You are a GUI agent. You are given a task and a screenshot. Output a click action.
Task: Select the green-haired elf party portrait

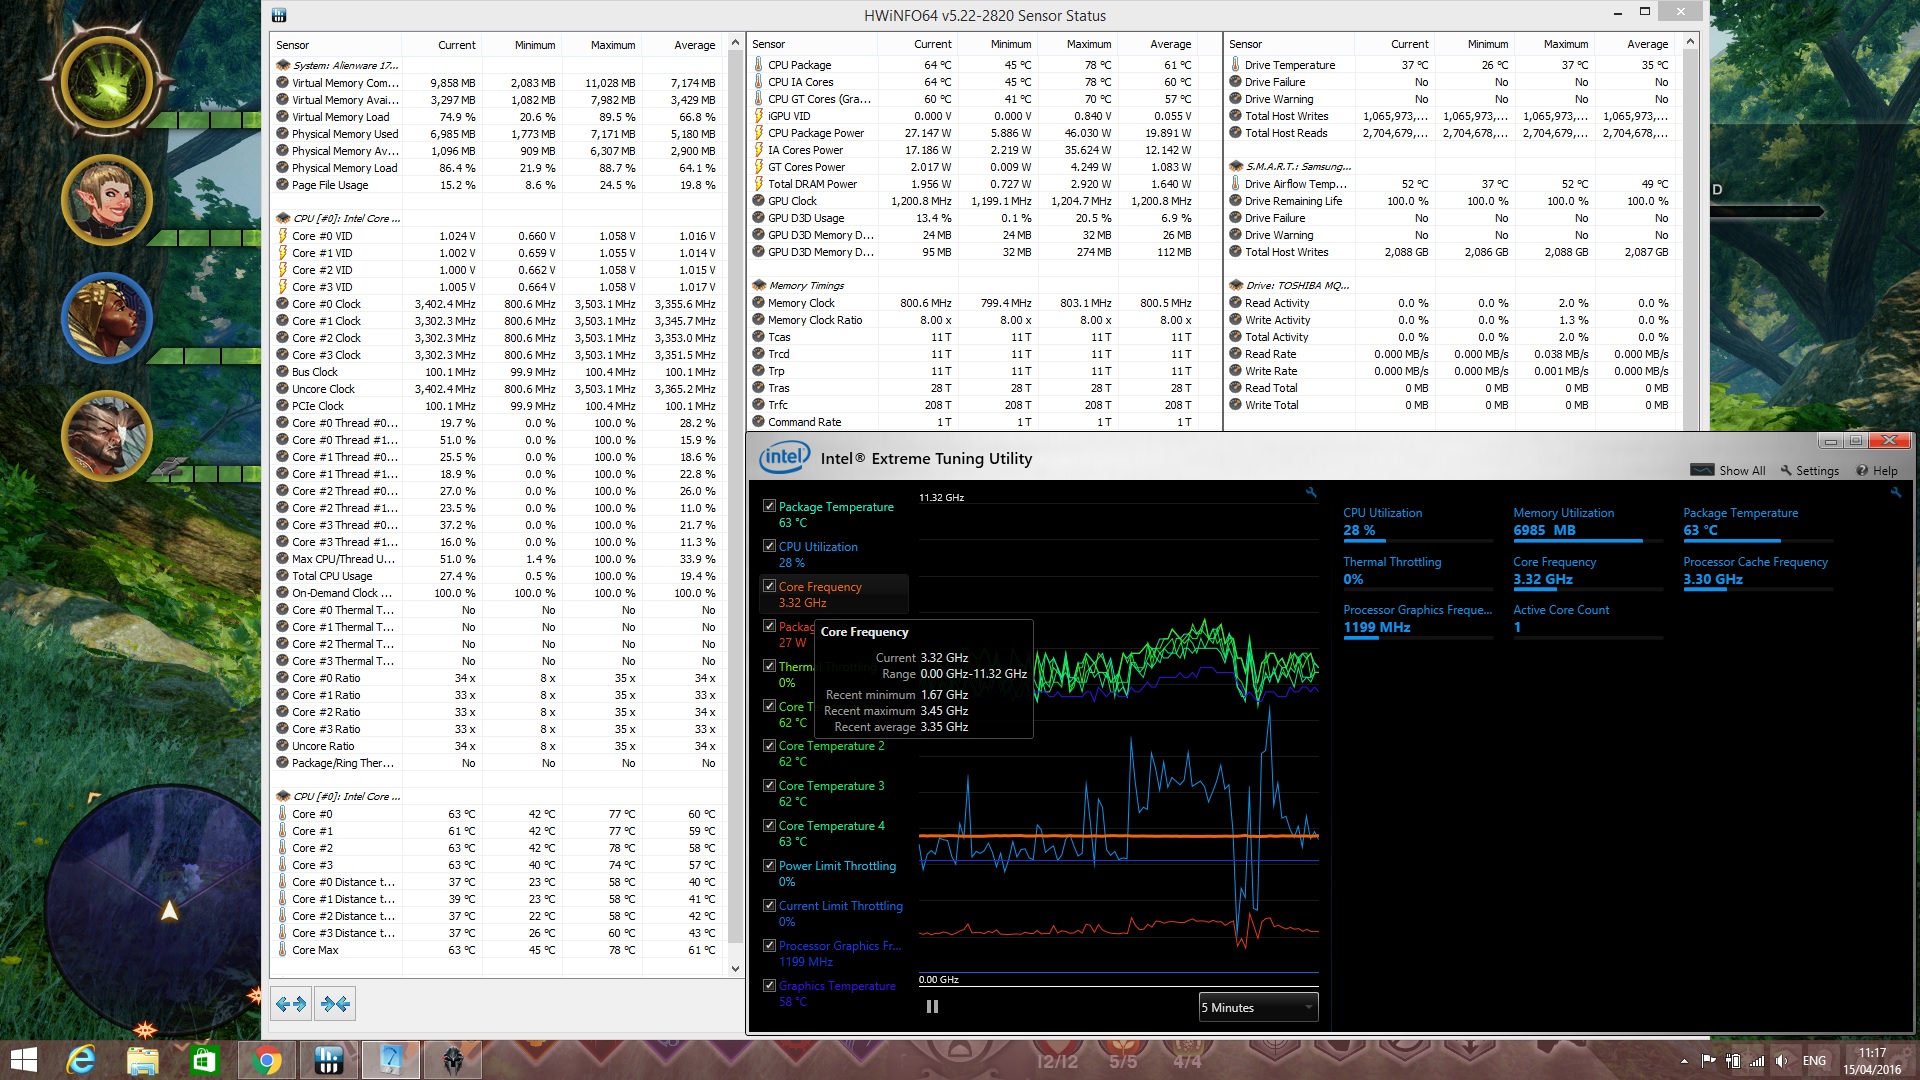[x=107, y=200]
